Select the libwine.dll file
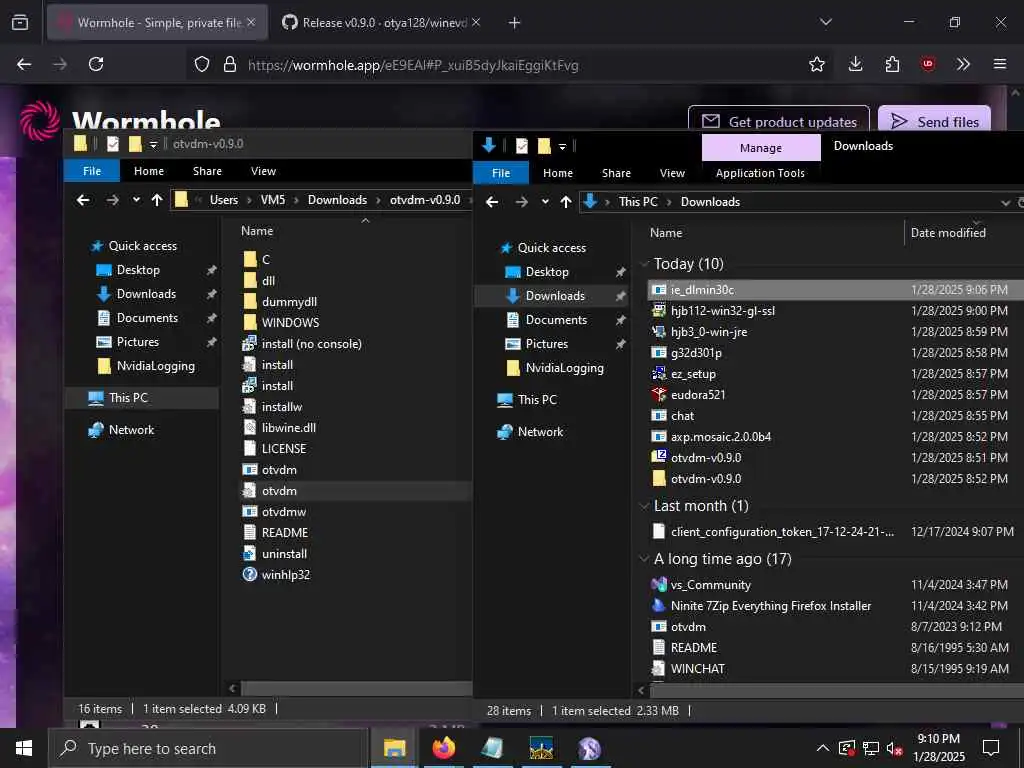 288,428
